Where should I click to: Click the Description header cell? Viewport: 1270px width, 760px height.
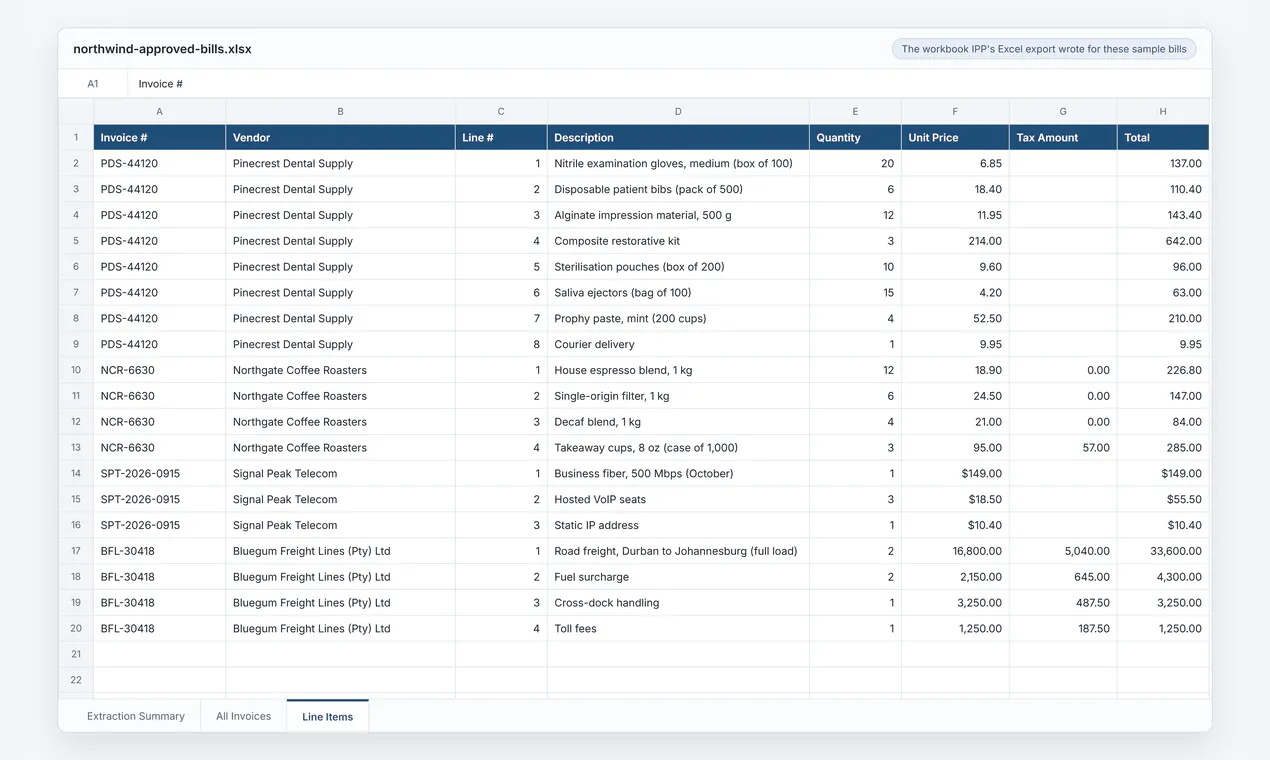pos(678,137)
